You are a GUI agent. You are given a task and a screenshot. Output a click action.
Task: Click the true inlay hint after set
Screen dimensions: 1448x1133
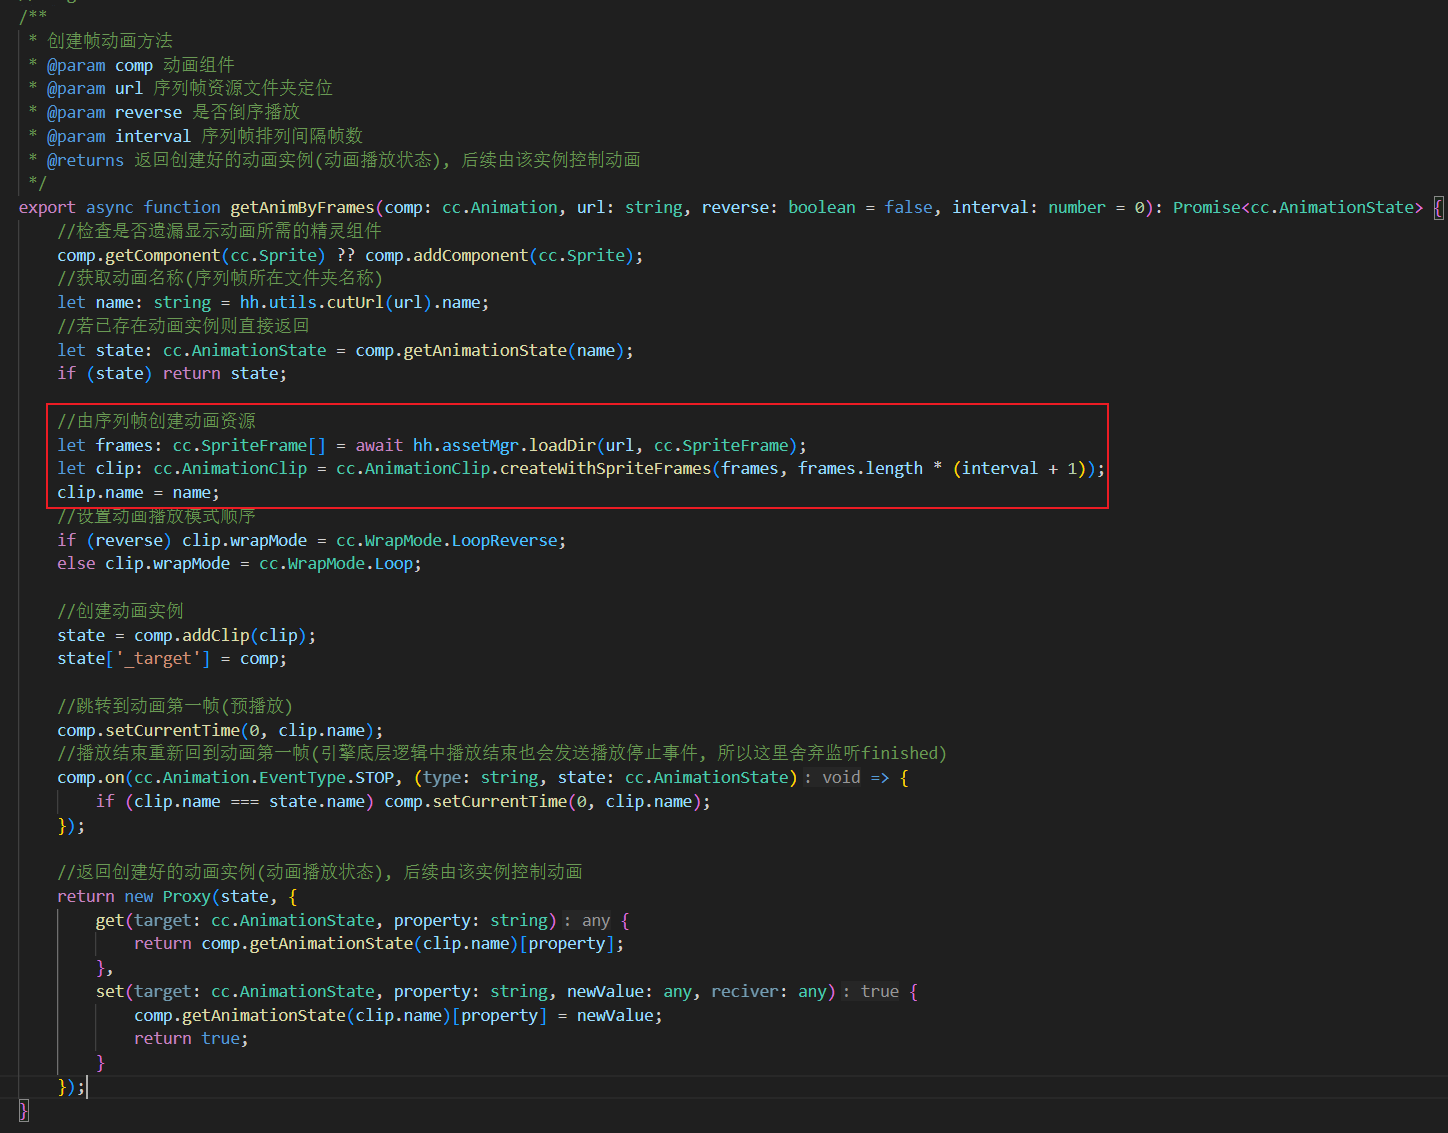[x=879, y=992]
